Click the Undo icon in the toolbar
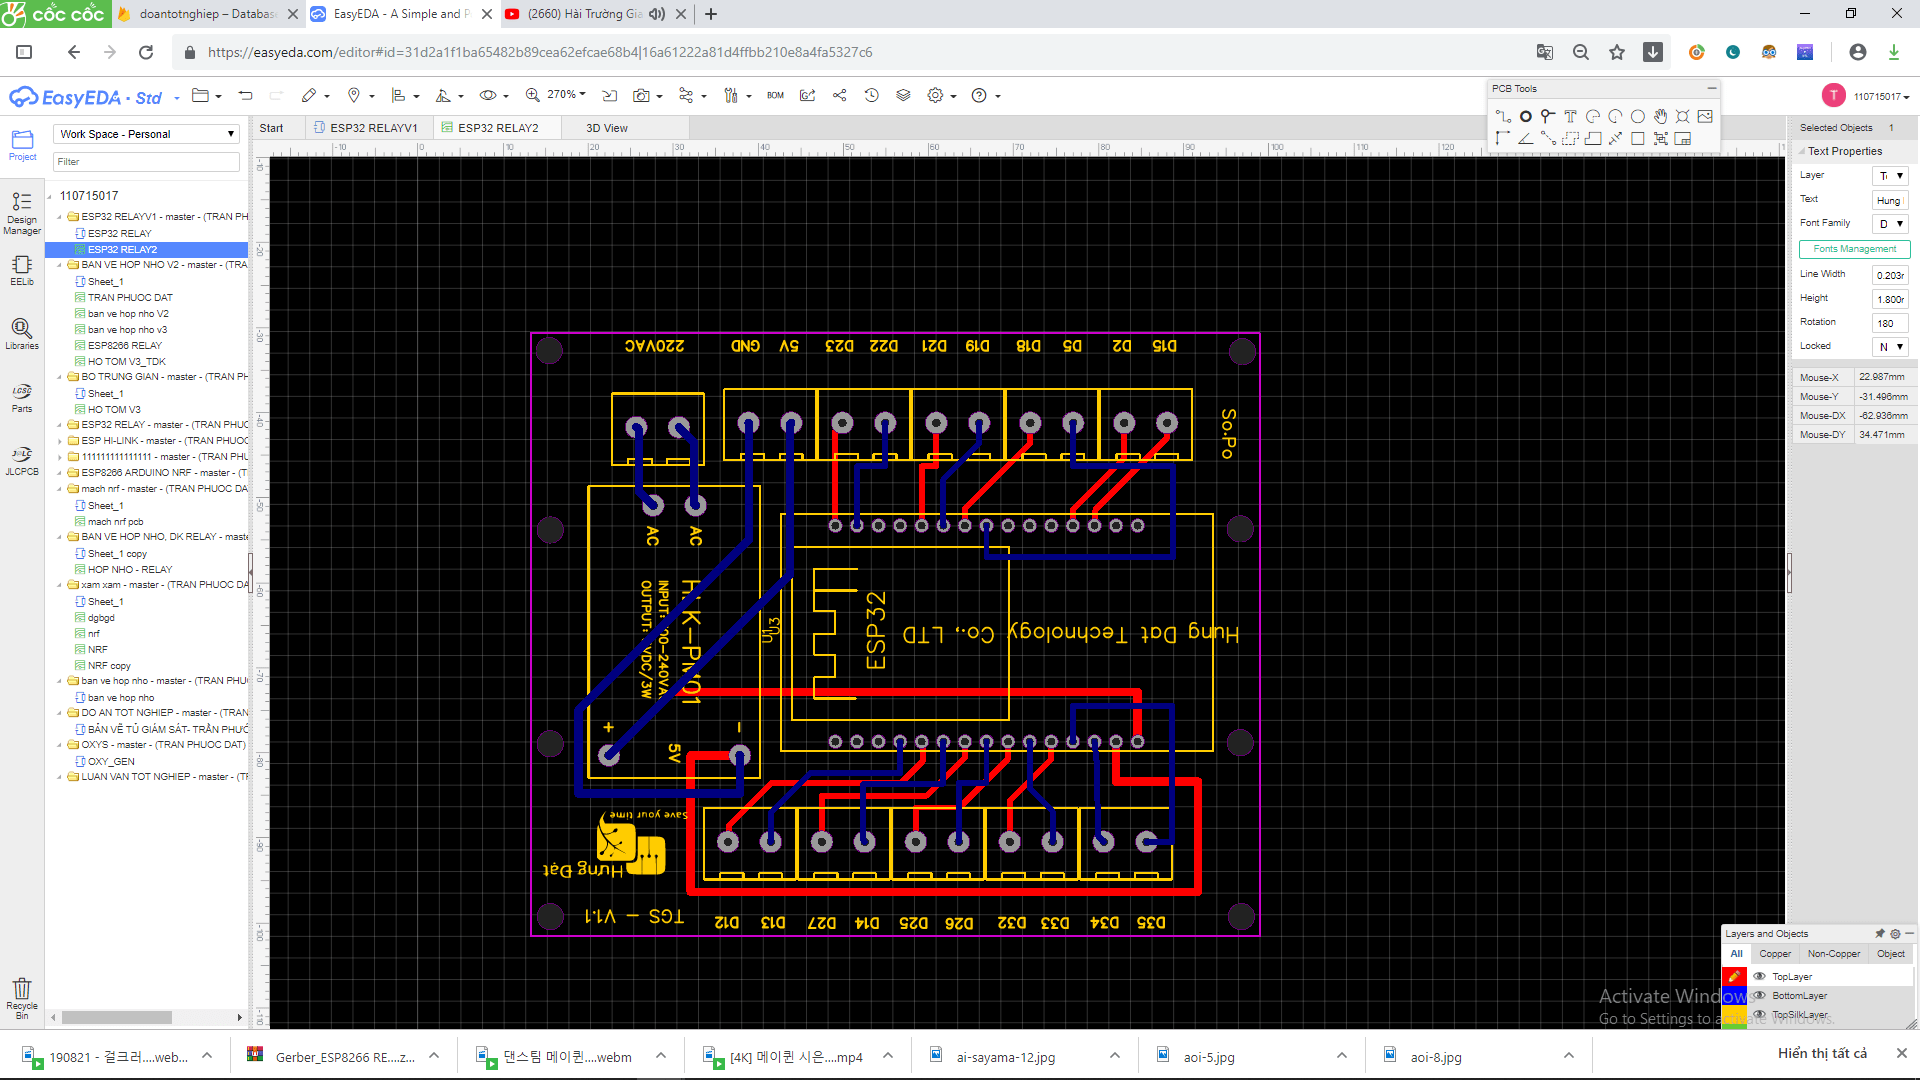This screenshot has height=1080, width=1920. point(245,96)
